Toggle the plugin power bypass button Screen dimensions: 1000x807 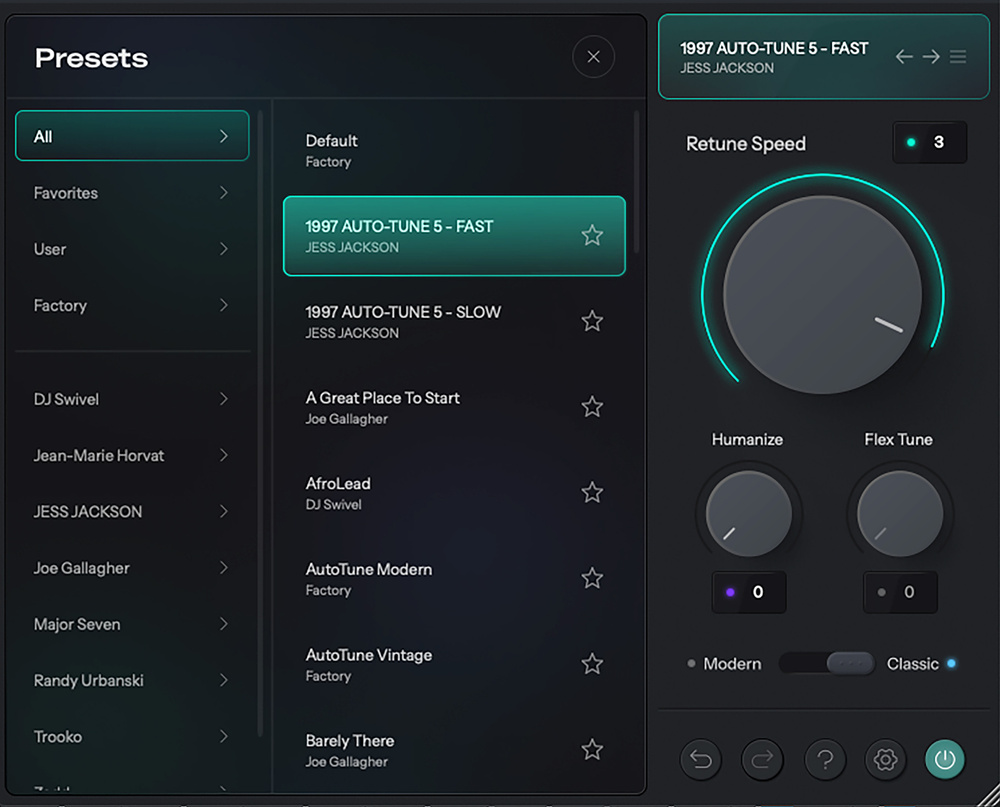945,760
